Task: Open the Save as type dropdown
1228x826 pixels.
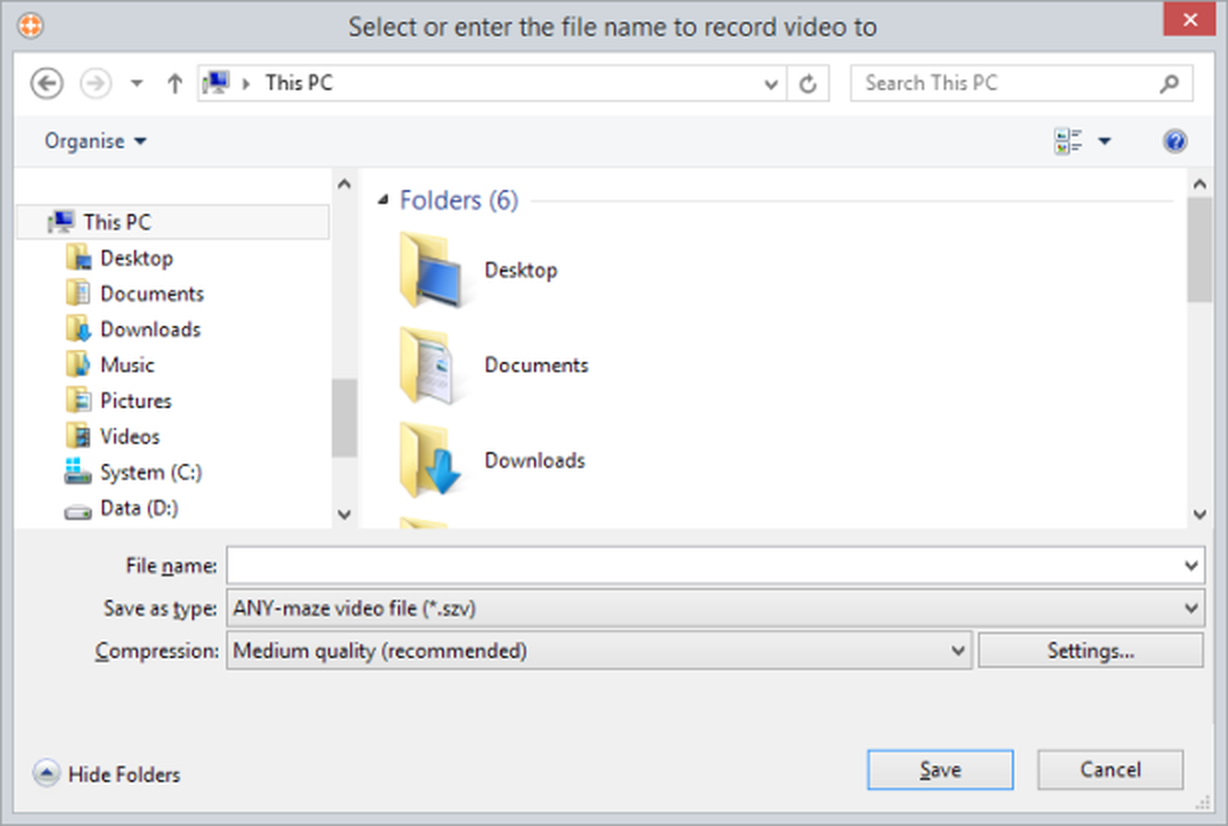Action: [1190, 608]
